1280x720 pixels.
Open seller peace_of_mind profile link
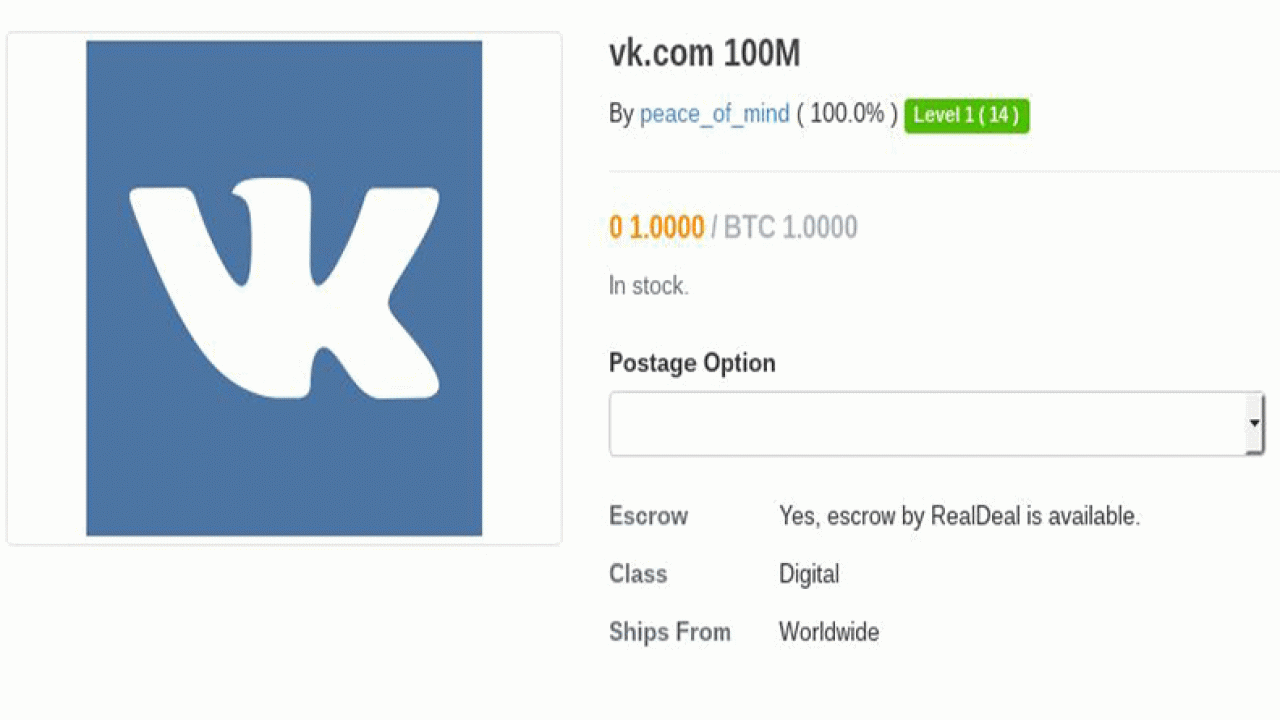coord(714,114)
